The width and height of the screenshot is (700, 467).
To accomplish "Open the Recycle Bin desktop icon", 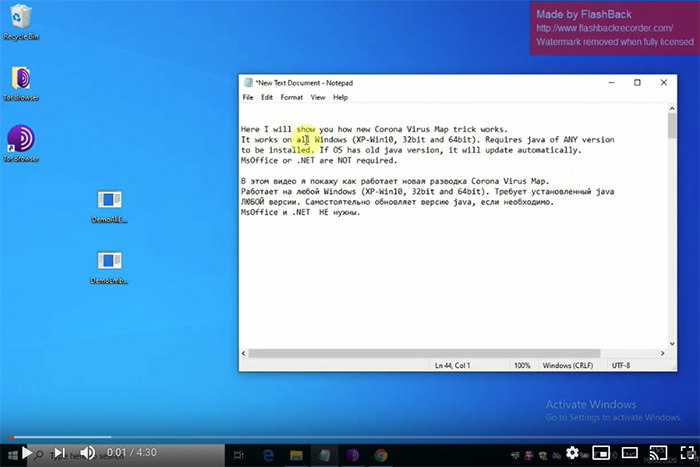I will coord(21,22).
